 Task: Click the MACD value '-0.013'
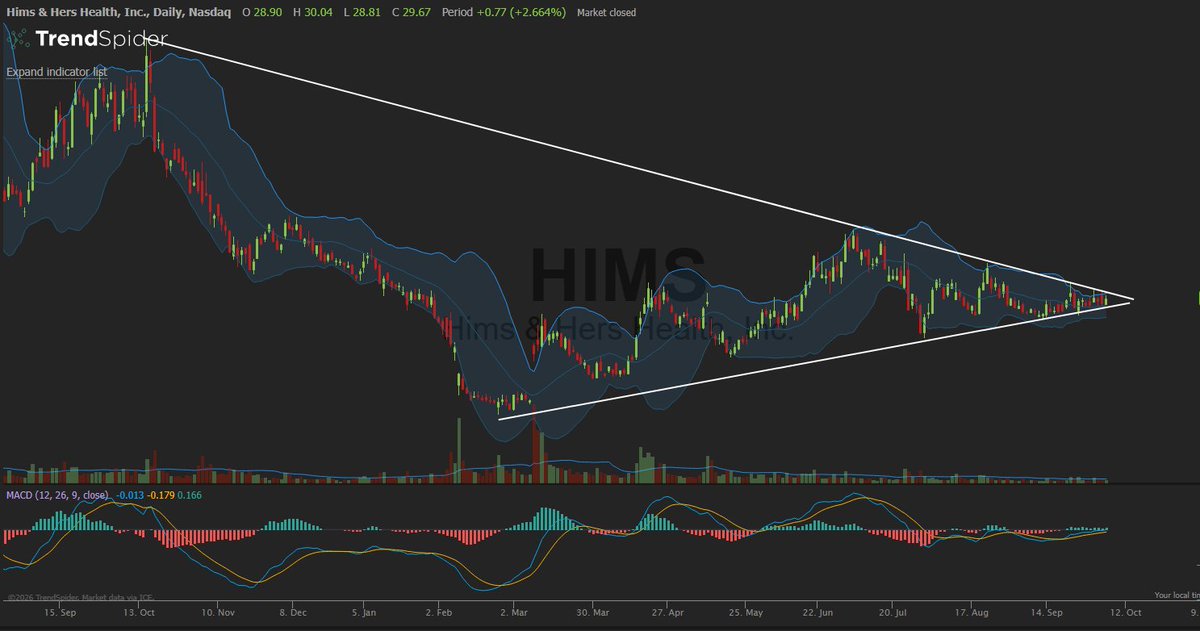[x=129, y=495]
